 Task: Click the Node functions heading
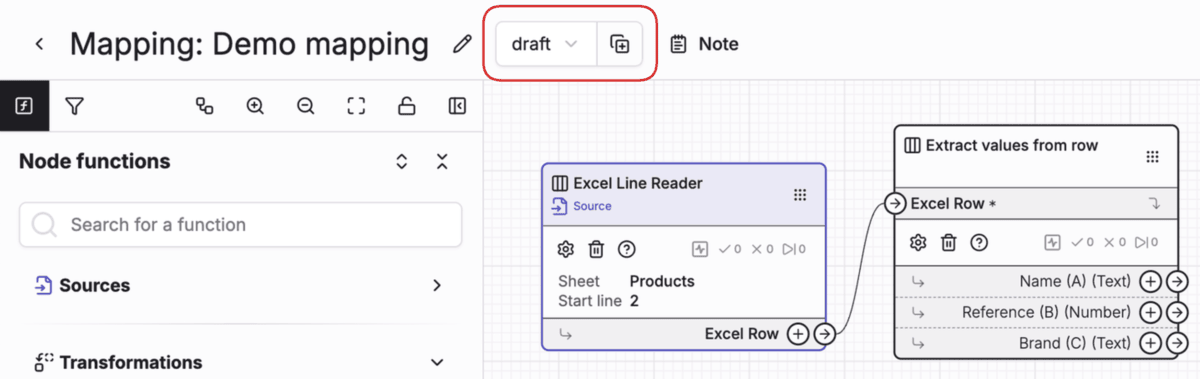pyautogui.click(x=95, y=161)
